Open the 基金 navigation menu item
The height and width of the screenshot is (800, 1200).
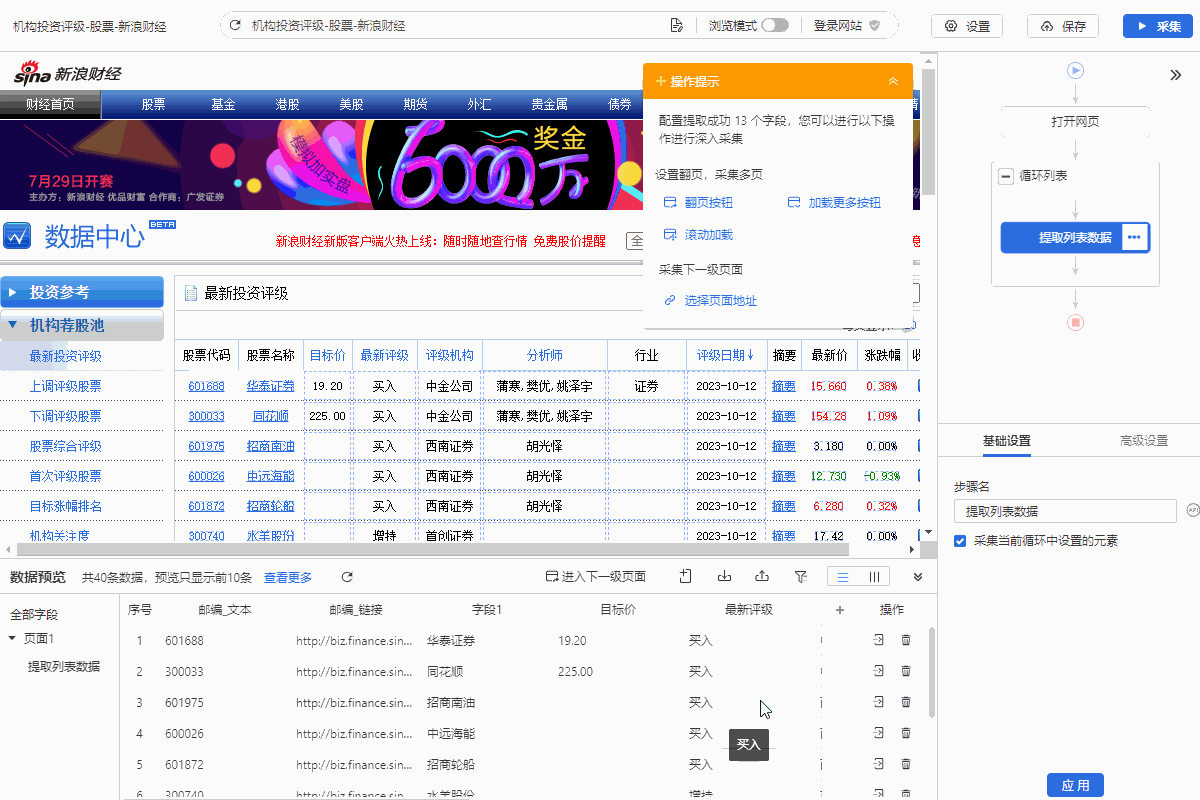(223, 104)
